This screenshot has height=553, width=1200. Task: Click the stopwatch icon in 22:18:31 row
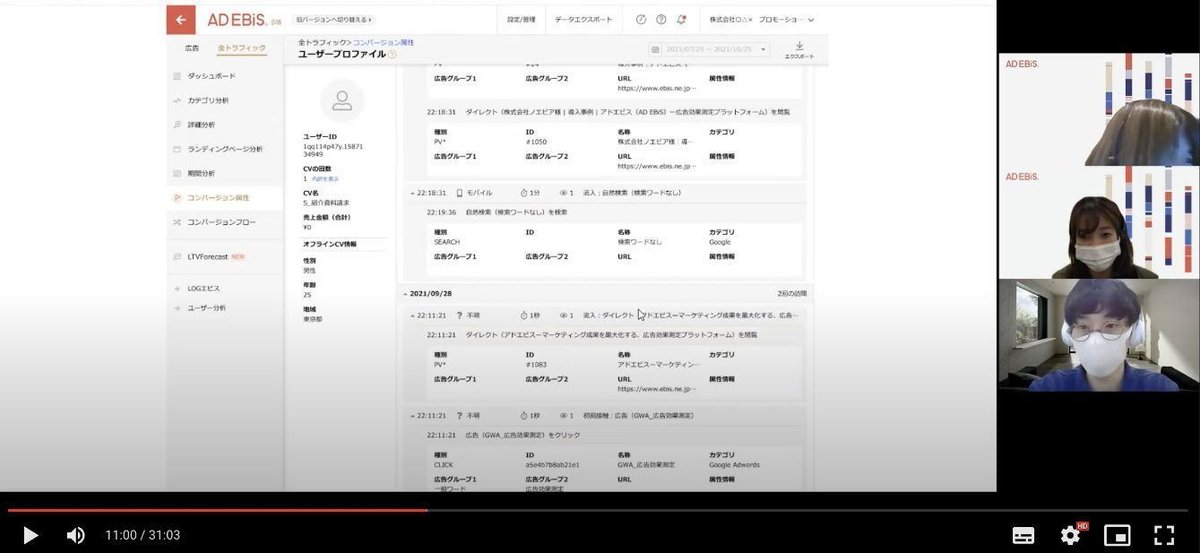[524, 192]
